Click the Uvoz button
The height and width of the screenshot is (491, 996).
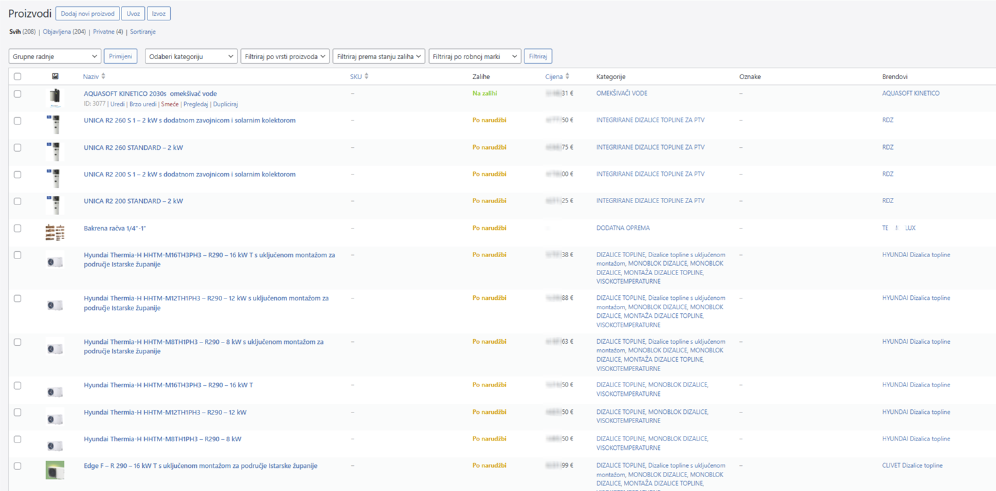pos(133,14)
